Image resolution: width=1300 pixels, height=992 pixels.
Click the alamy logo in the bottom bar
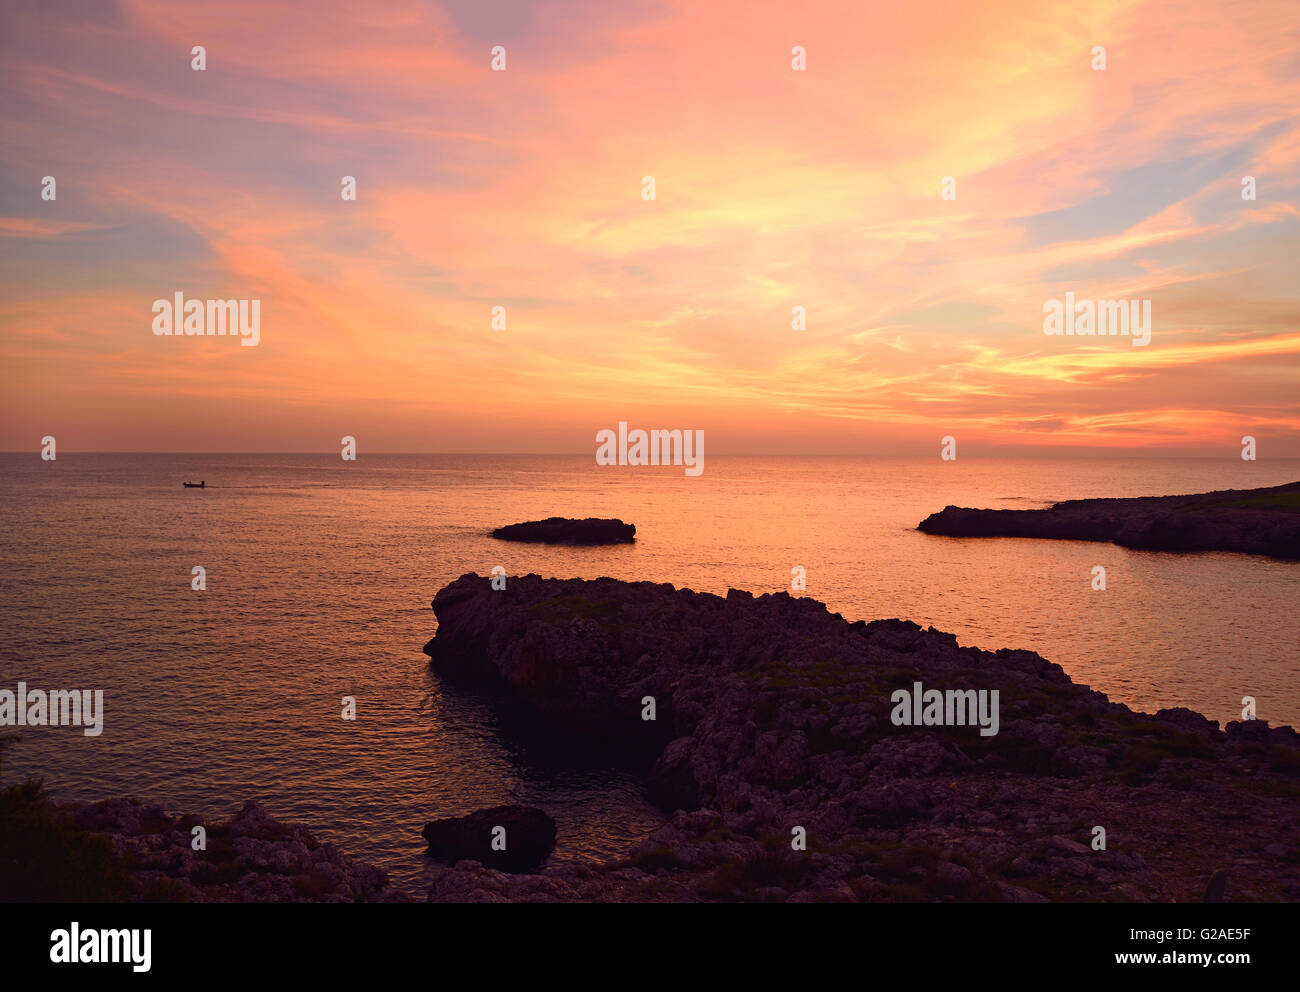point(101,946)
